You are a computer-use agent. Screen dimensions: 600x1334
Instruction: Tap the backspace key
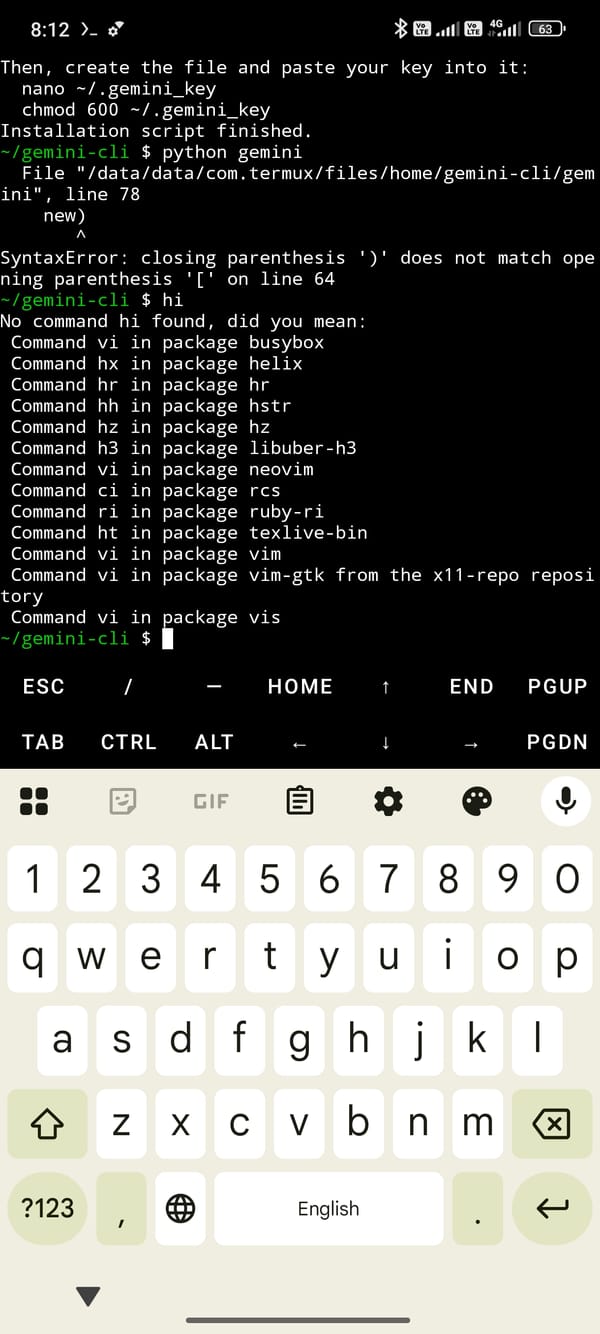point(552,1124)
